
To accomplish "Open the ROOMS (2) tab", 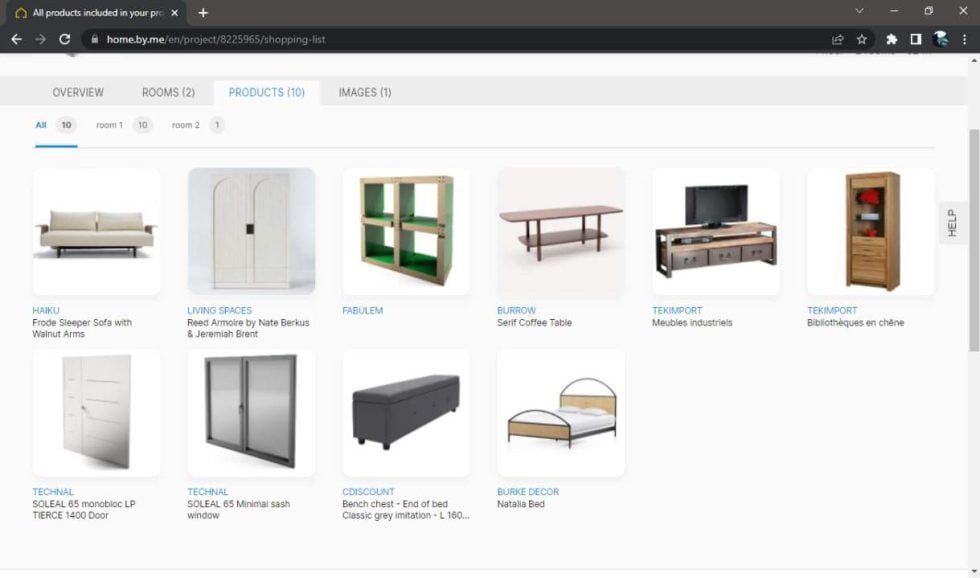I will tap(166, 92).
